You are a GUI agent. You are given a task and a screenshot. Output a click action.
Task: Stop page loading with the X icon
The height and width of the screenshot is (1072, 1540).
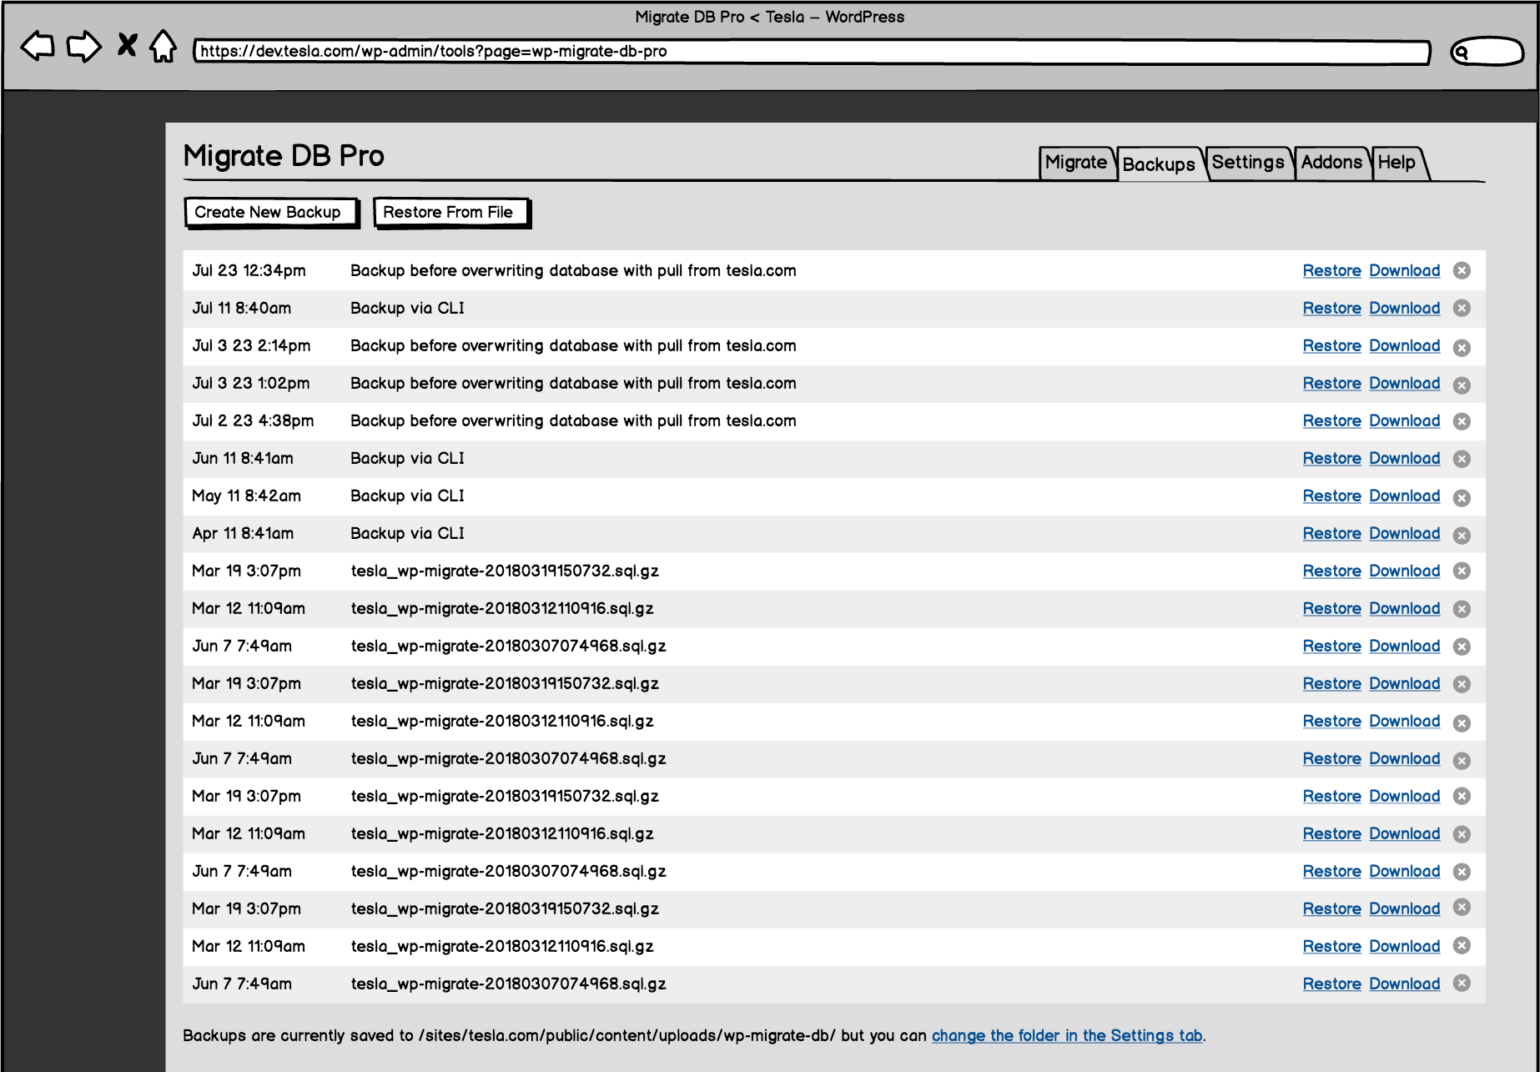point(127,45)
